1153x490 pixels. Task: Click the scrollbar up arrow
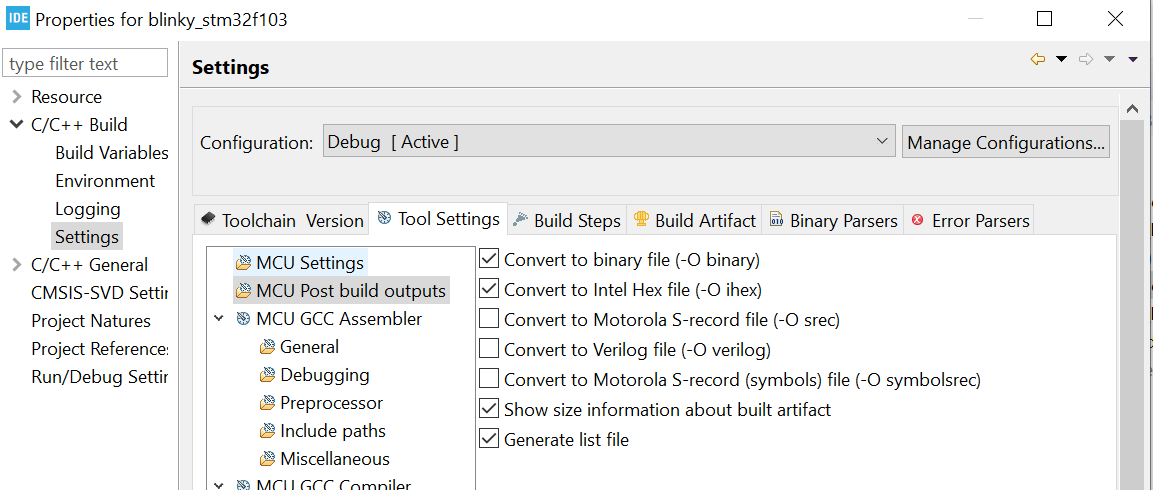1132,108
